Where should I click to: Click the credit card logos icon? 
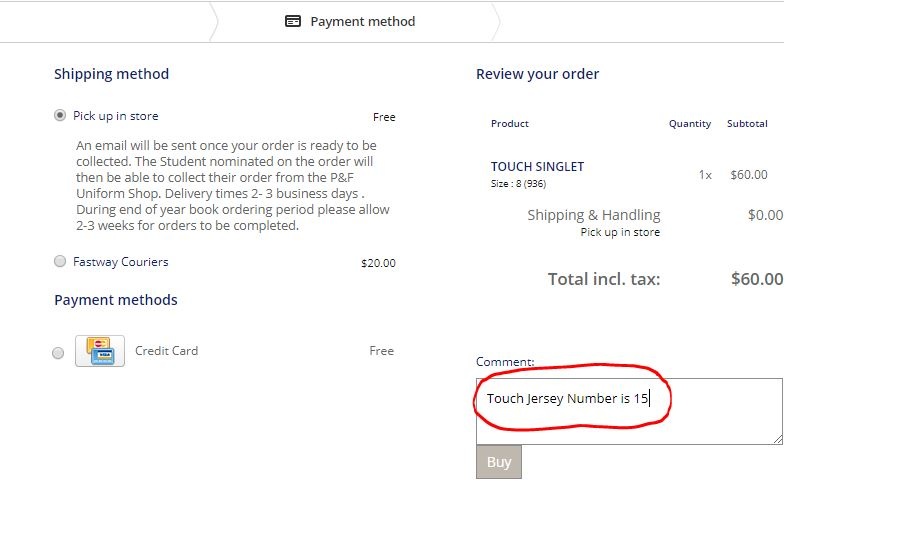[100, 351]
